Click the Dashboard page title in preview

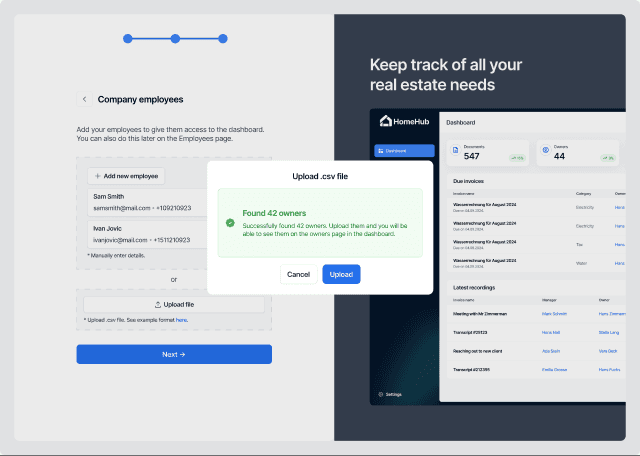coord(460,122)
